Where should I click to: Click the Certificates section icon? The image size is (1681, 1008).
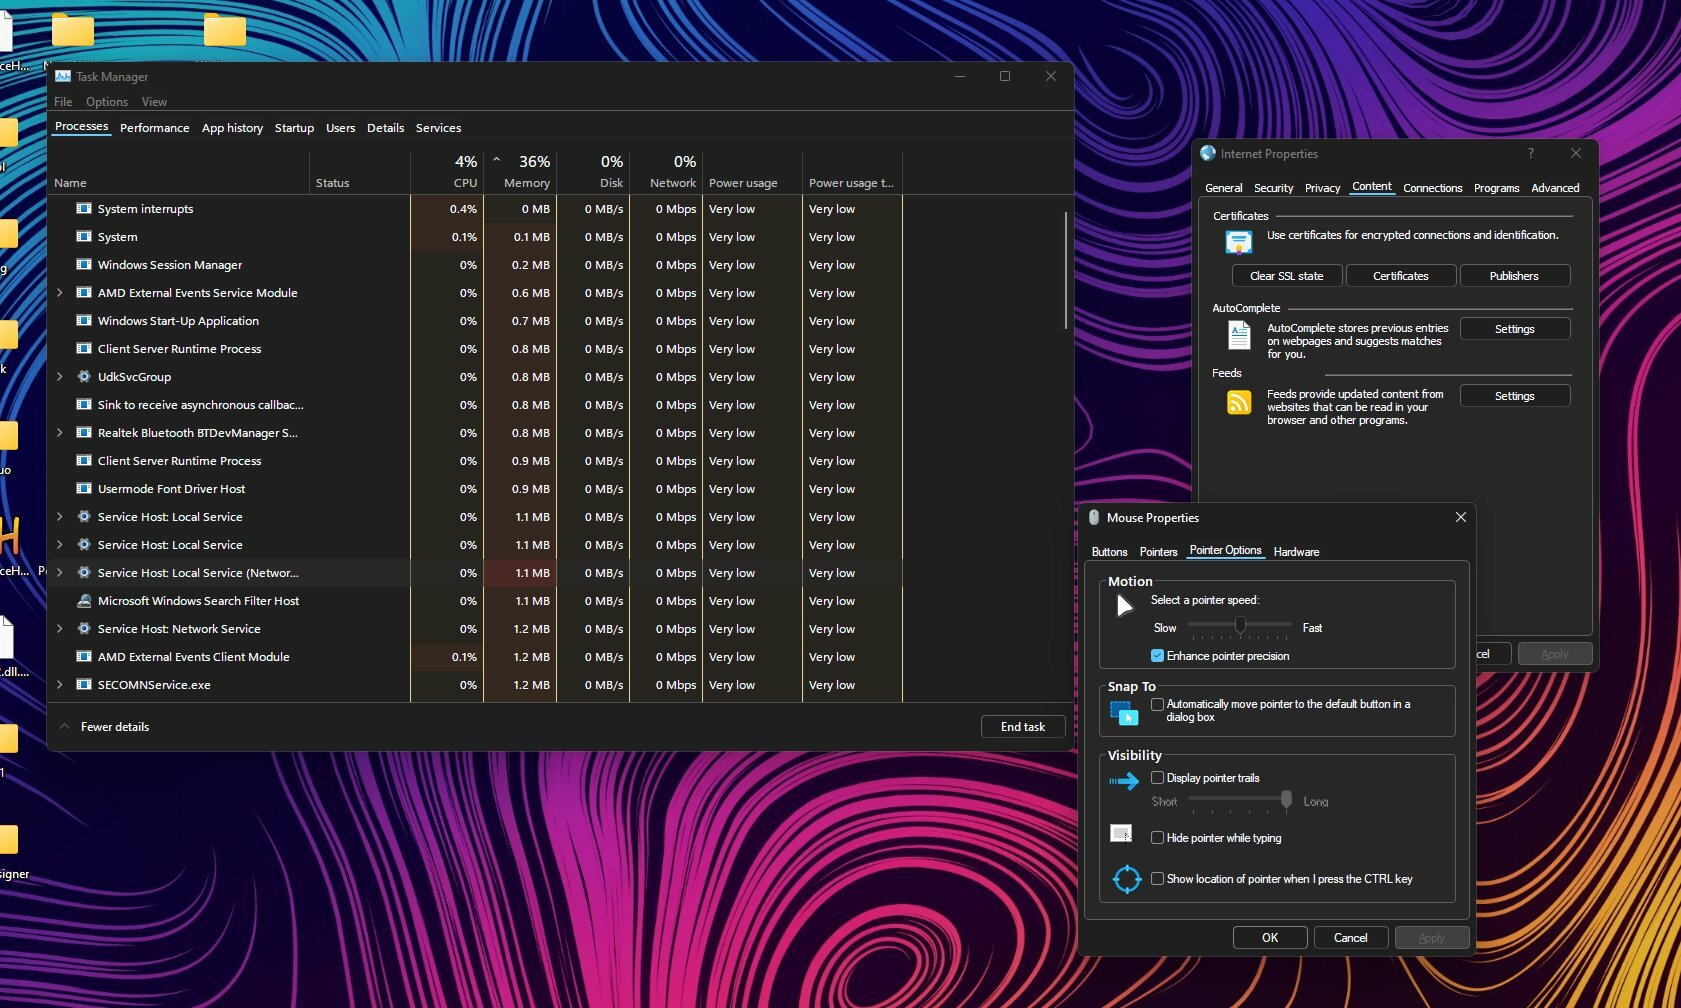1239,242
